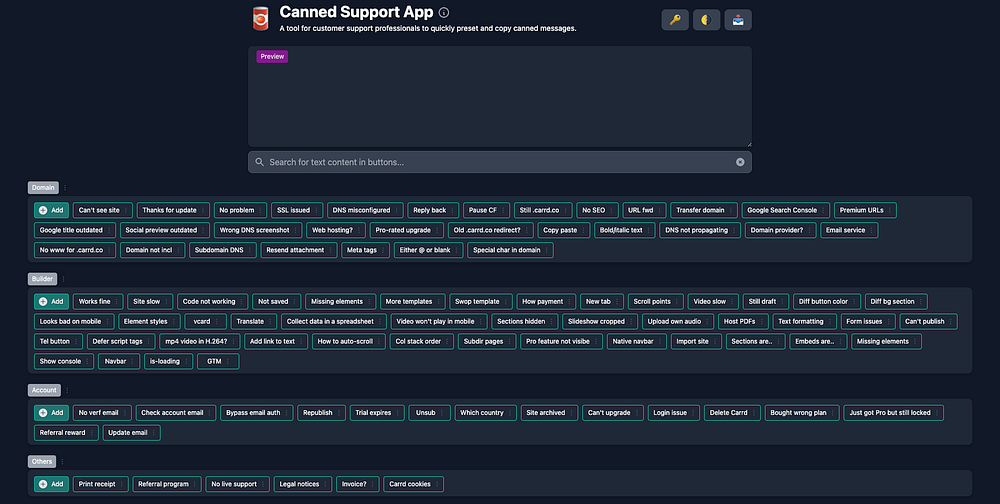Click the plus icon on the Builder Add button
Image resolution: width=1000 pixels, height=504 pixels.
coord(43,301)
